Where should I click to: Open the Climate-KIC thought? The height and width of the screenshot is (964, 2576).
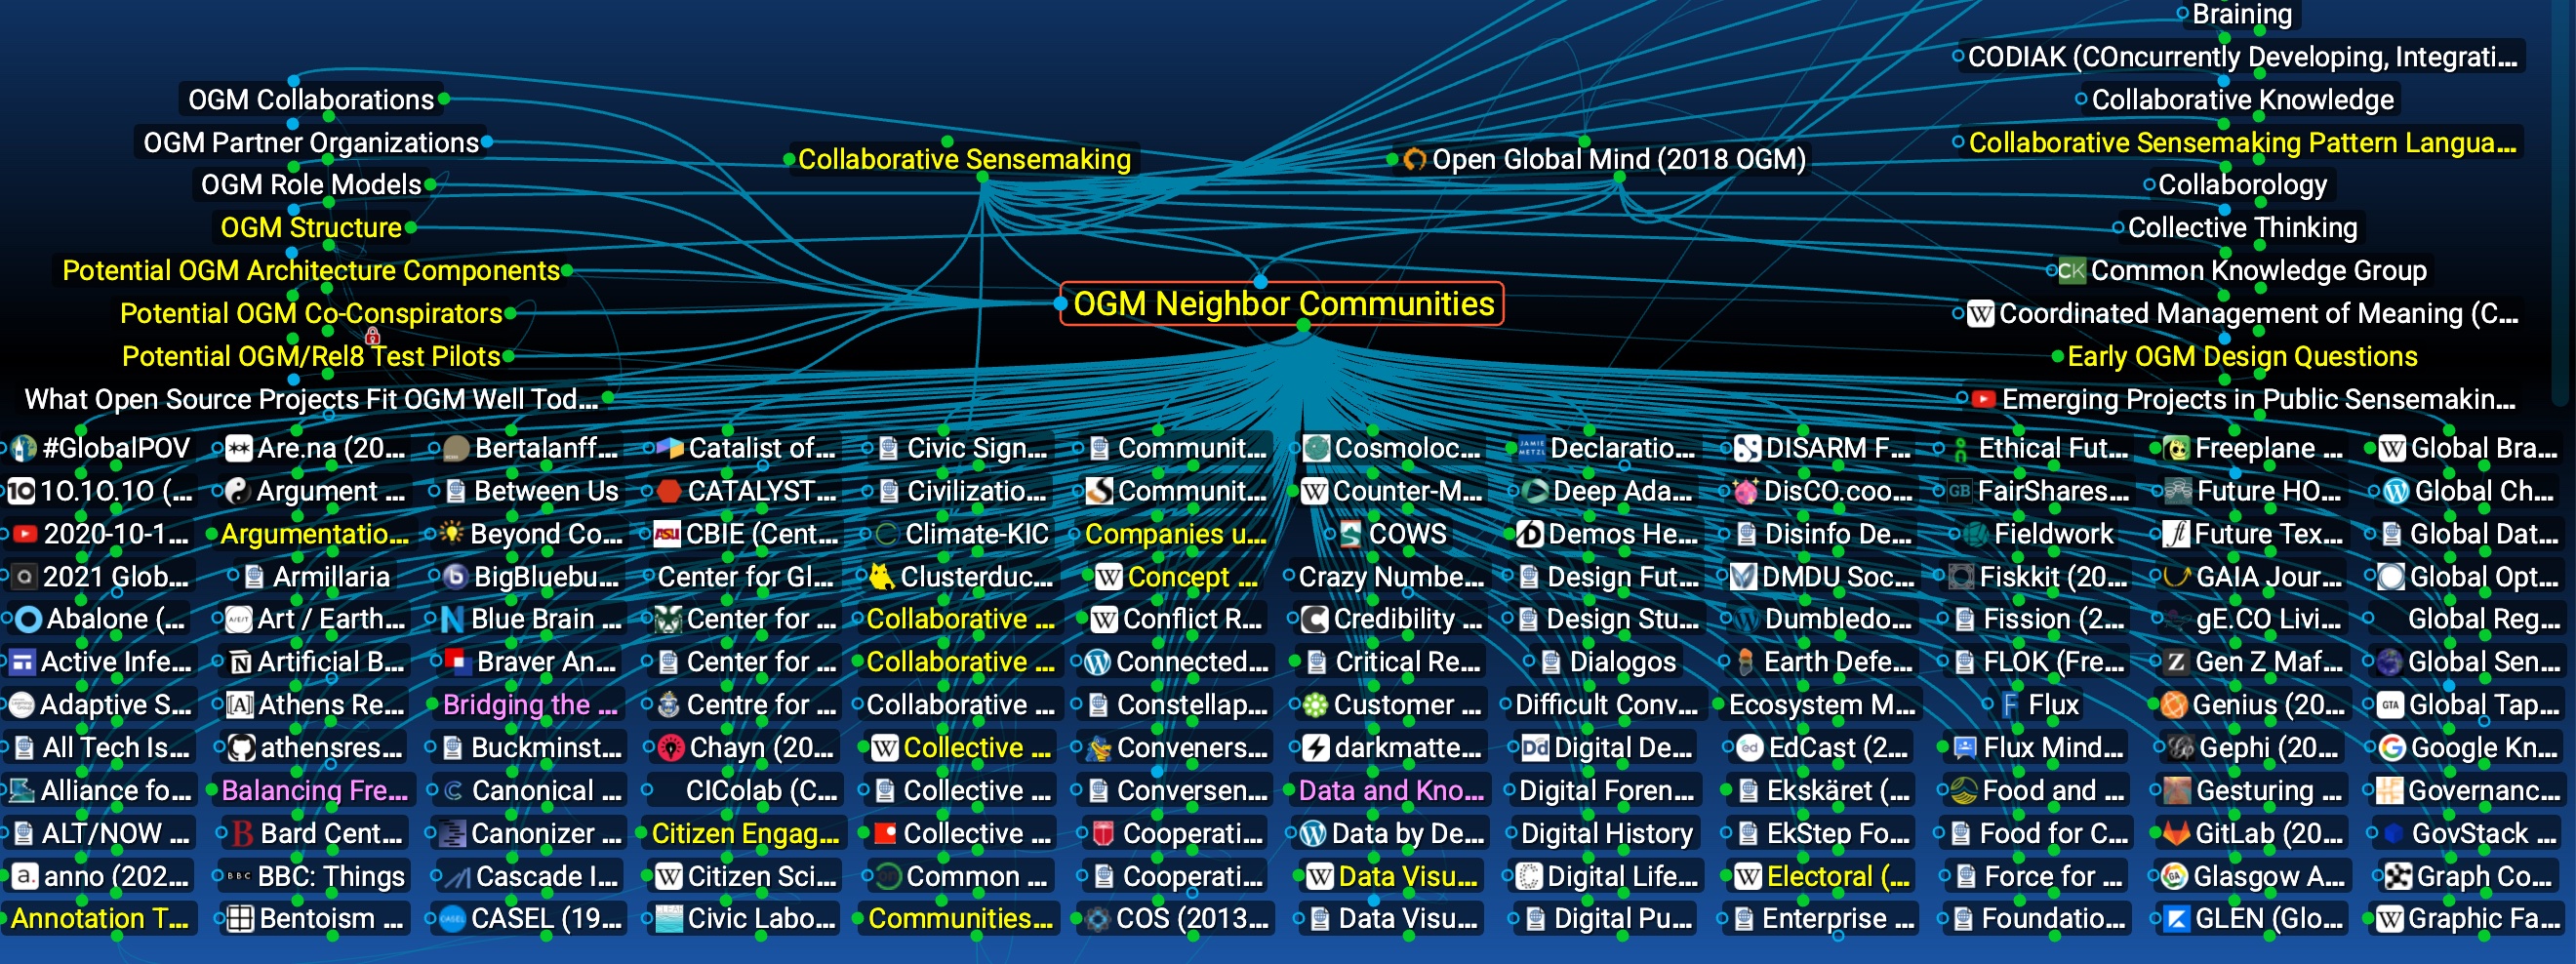(975, 534)
